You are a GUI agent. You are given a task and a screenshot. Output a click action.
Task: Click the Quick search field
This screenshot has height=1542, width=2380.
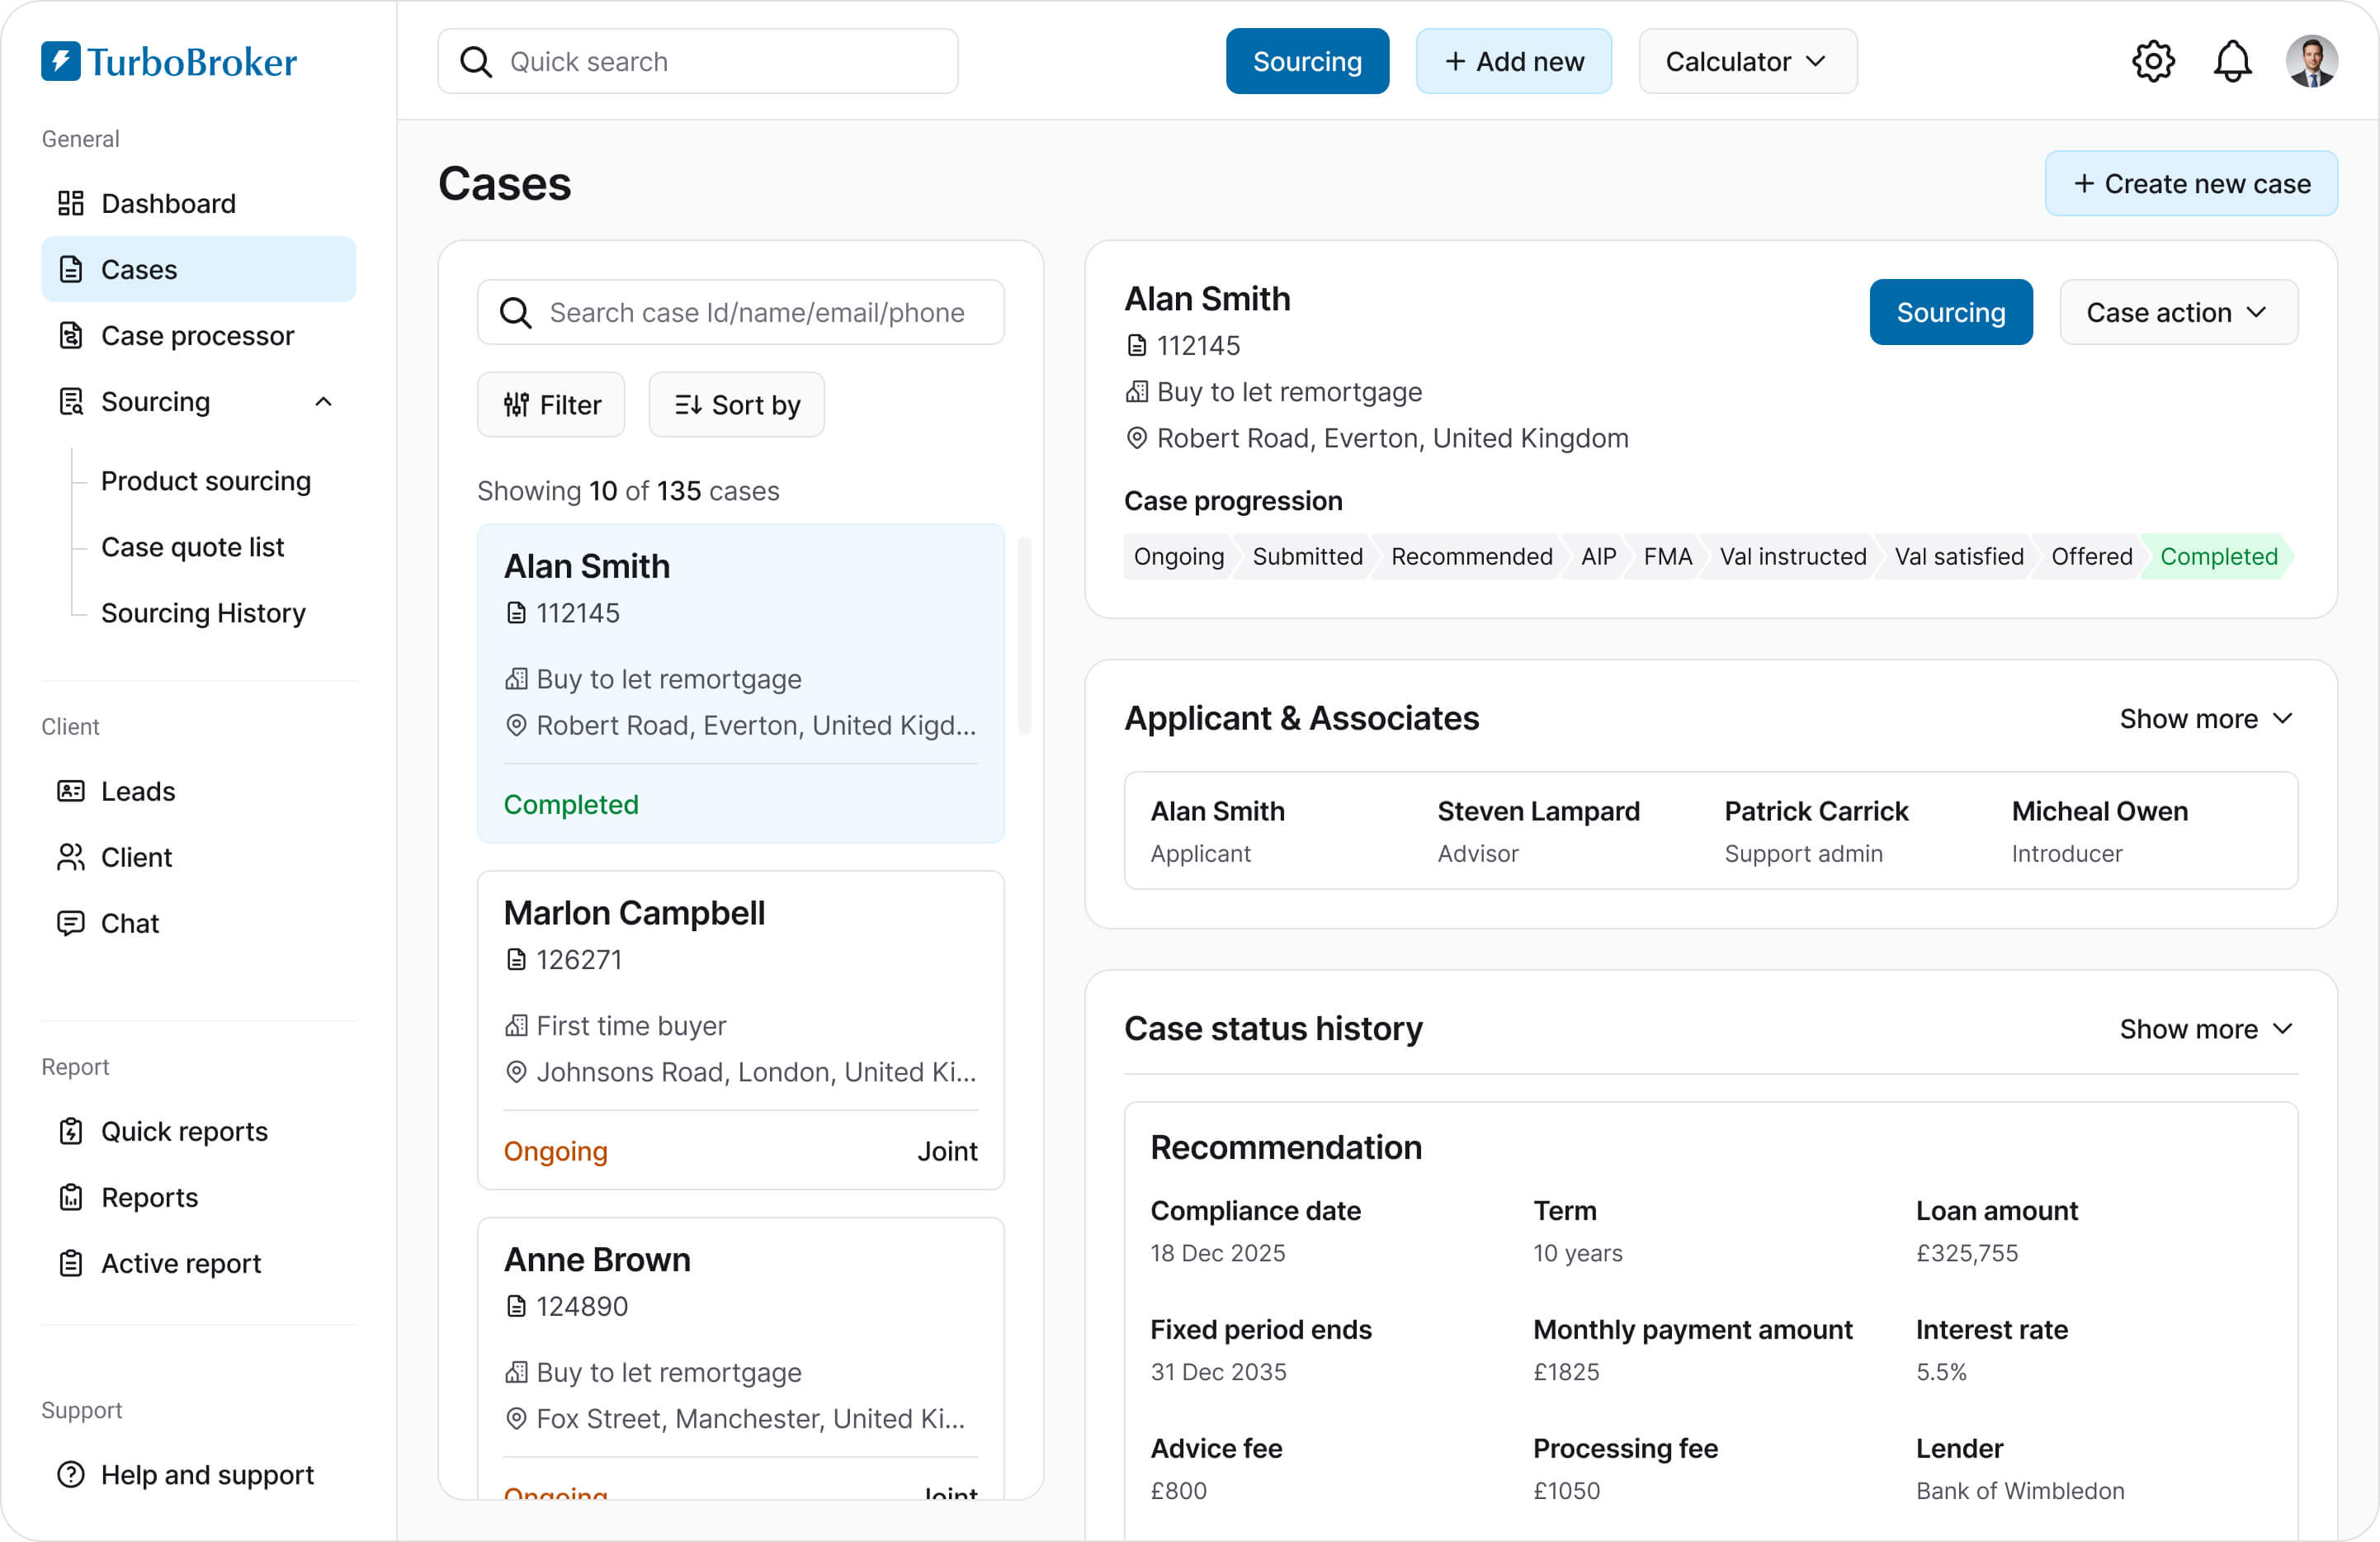698,62
